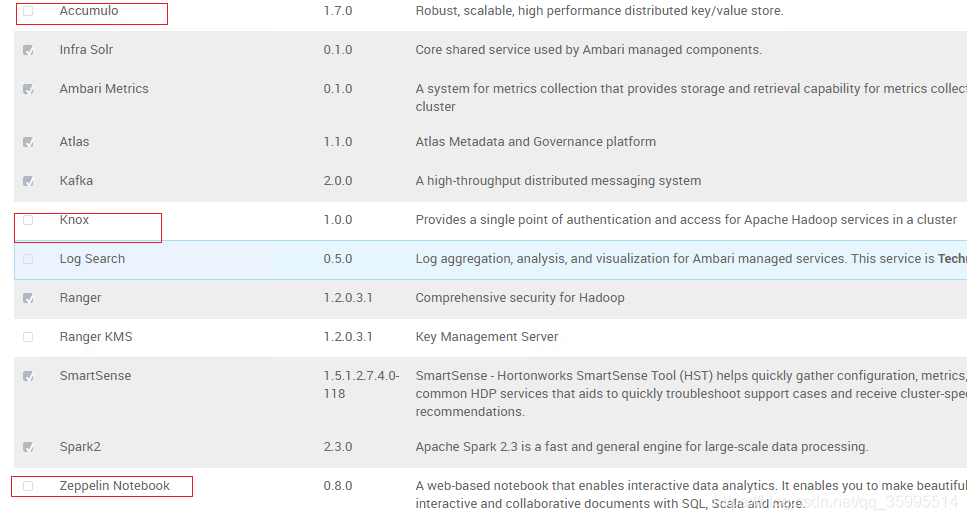Click Spark2 version 2.3.0

coord(338,447)
